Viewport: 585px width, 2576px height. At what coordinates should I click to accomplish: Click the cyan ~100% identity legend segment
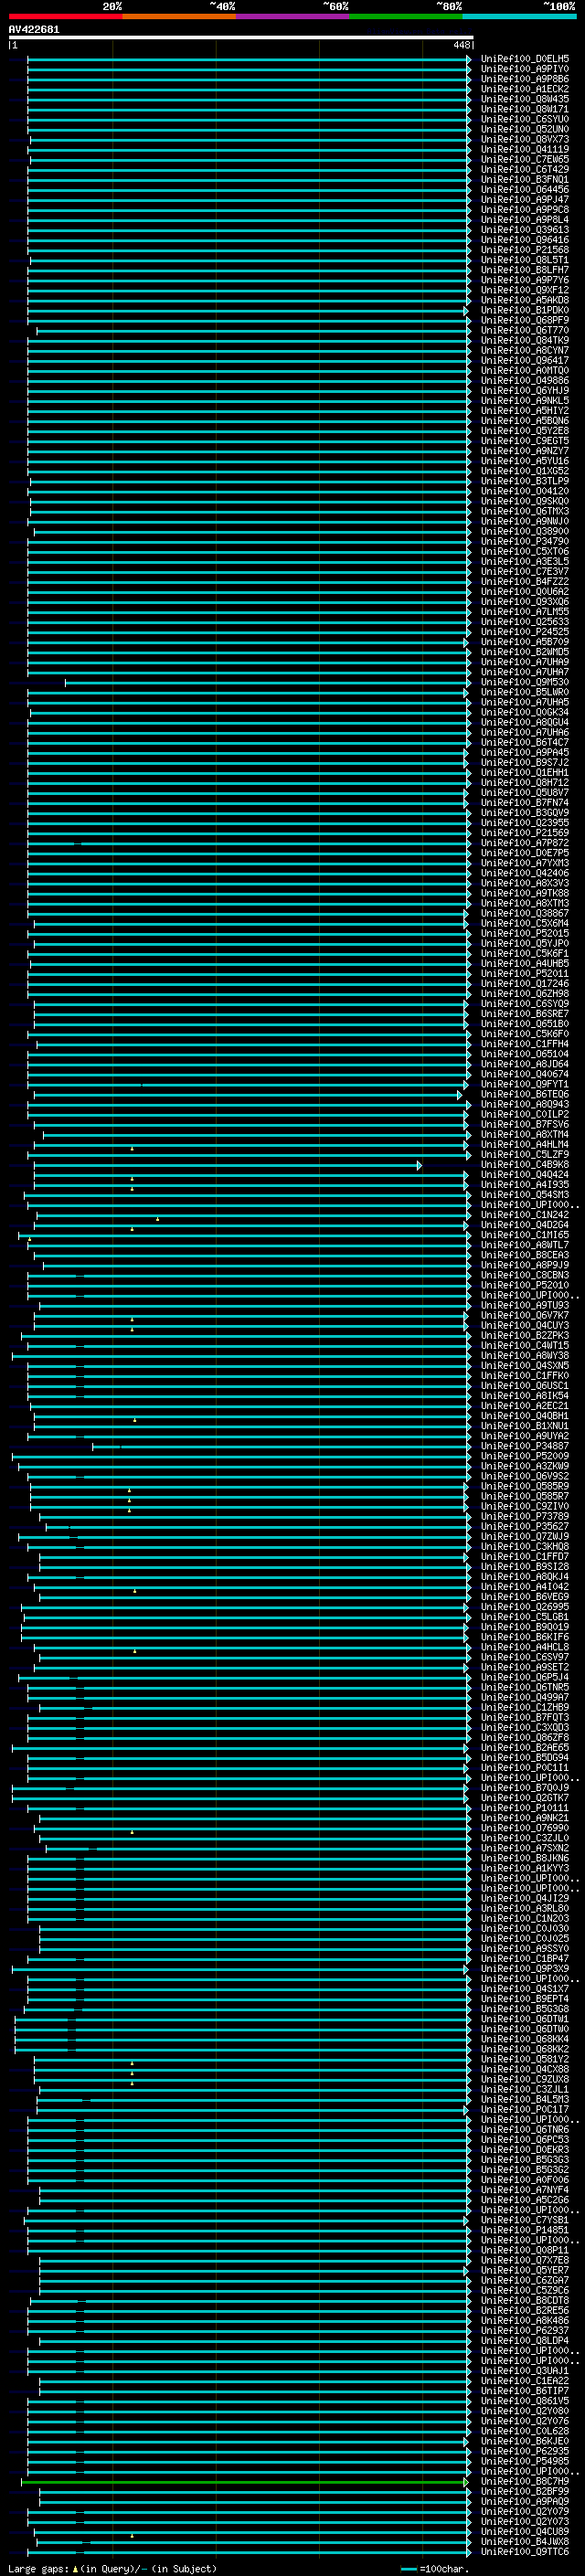(519, 16)
